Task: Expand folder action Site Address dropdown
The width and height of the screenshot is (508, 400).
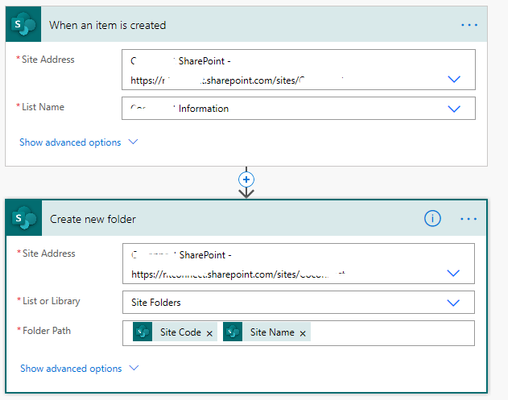Action: click(x=453, y=273)
